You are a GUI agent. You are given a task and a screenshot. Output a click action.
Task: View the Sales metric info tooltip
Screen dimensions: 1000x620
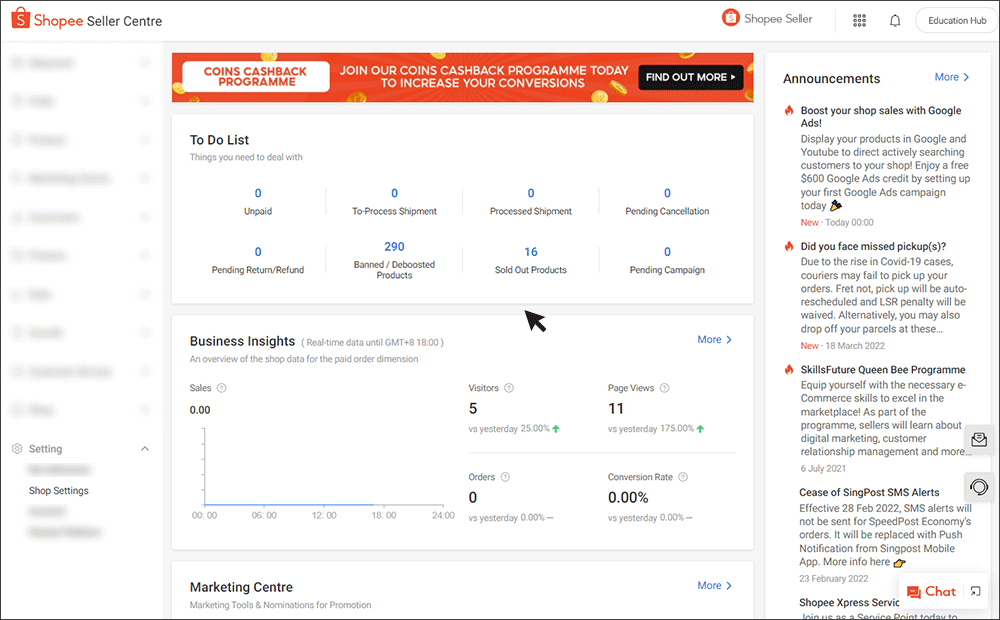click(x=221, y=388)
